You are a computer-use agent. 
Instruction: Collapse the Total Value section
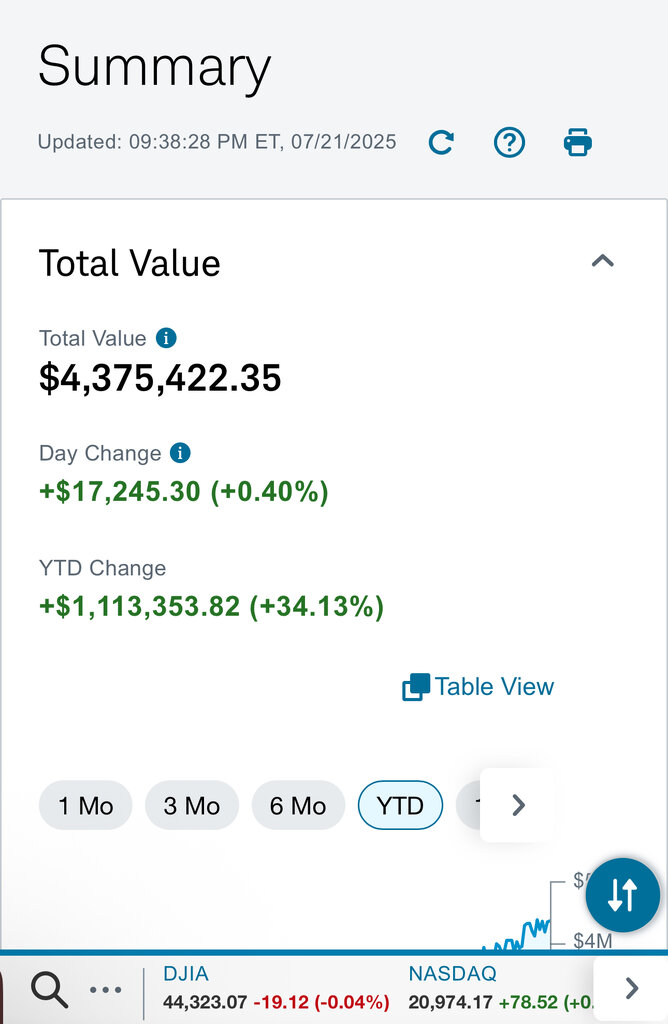tap(602, 262)
